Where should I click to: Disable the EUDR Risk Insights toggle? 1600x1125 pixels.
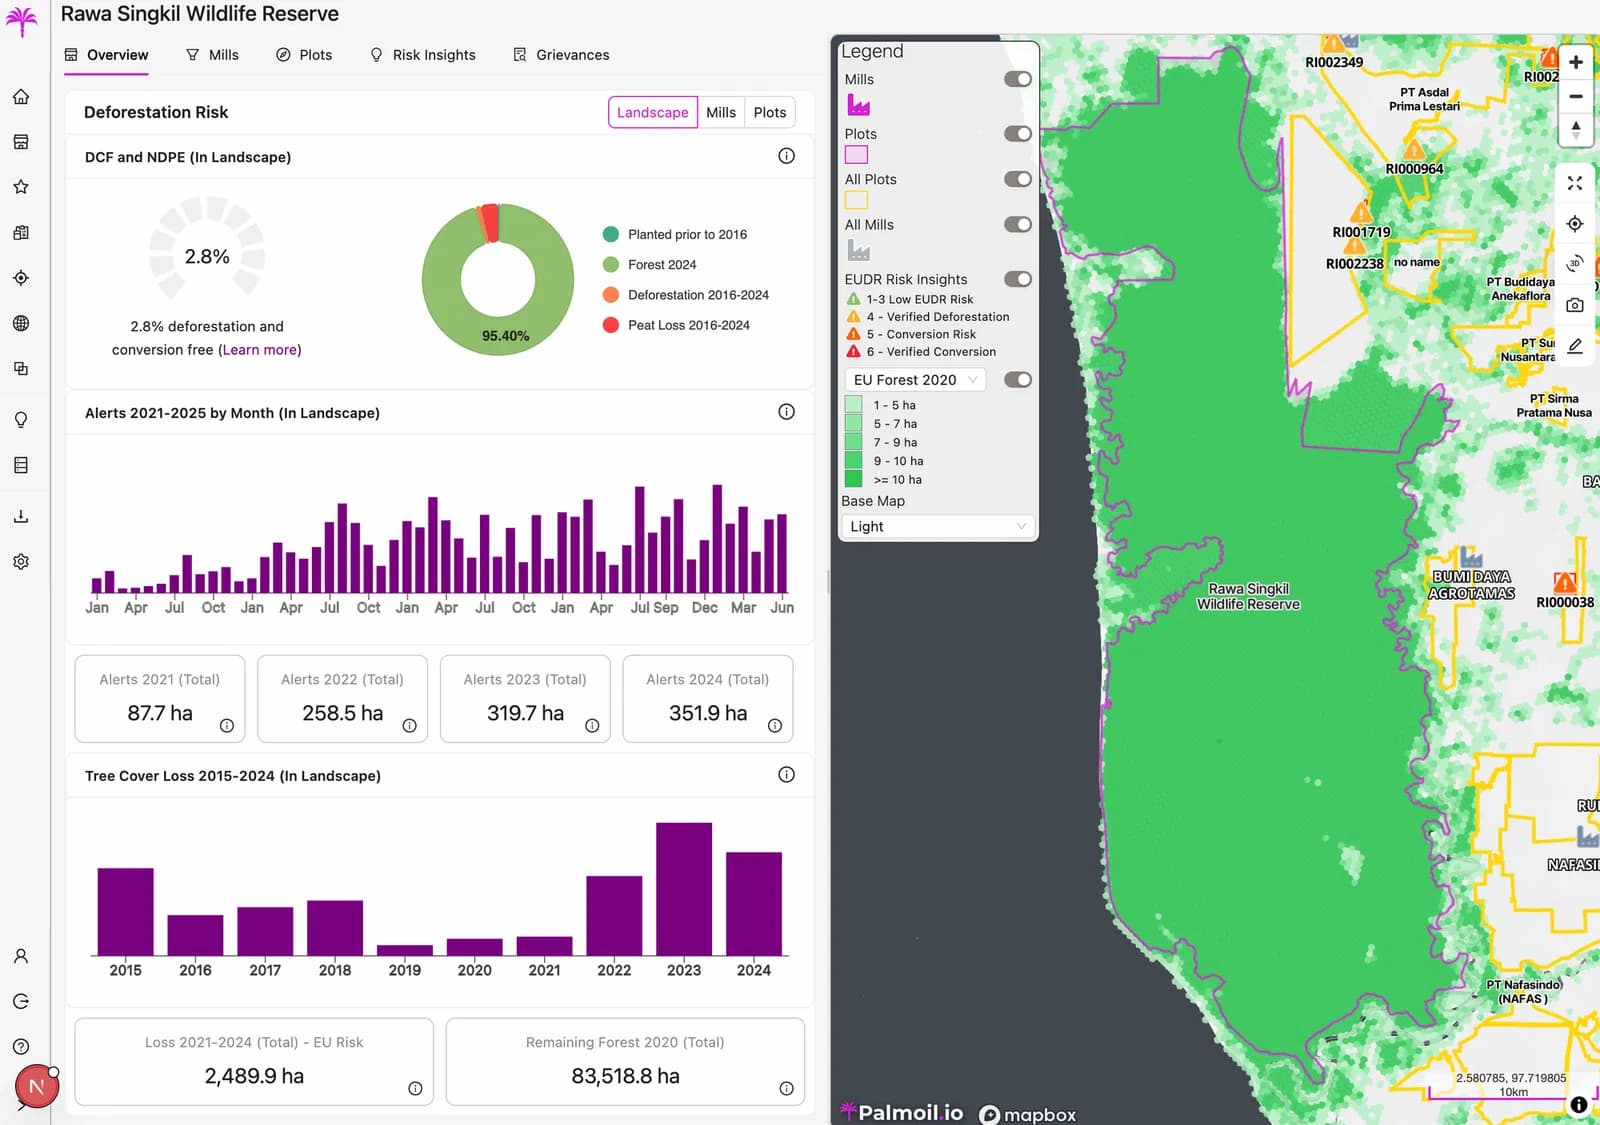pyautogui.click(x=1017, y=279)
